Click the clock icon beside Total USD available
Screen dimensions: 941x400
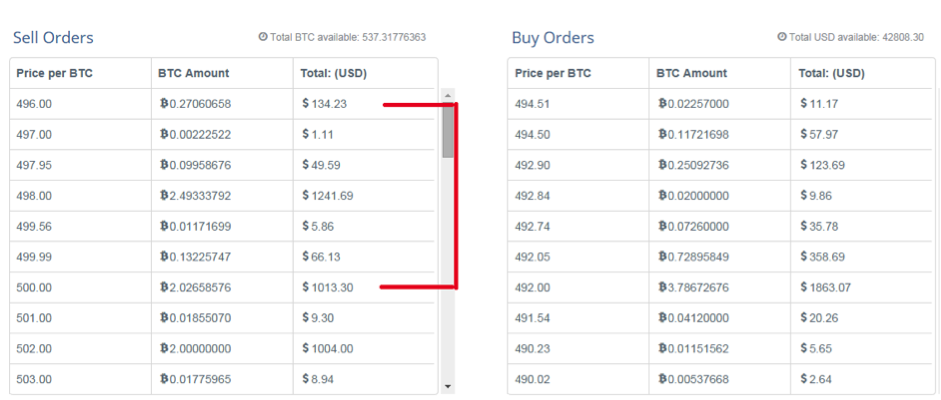tap(781, 37)
